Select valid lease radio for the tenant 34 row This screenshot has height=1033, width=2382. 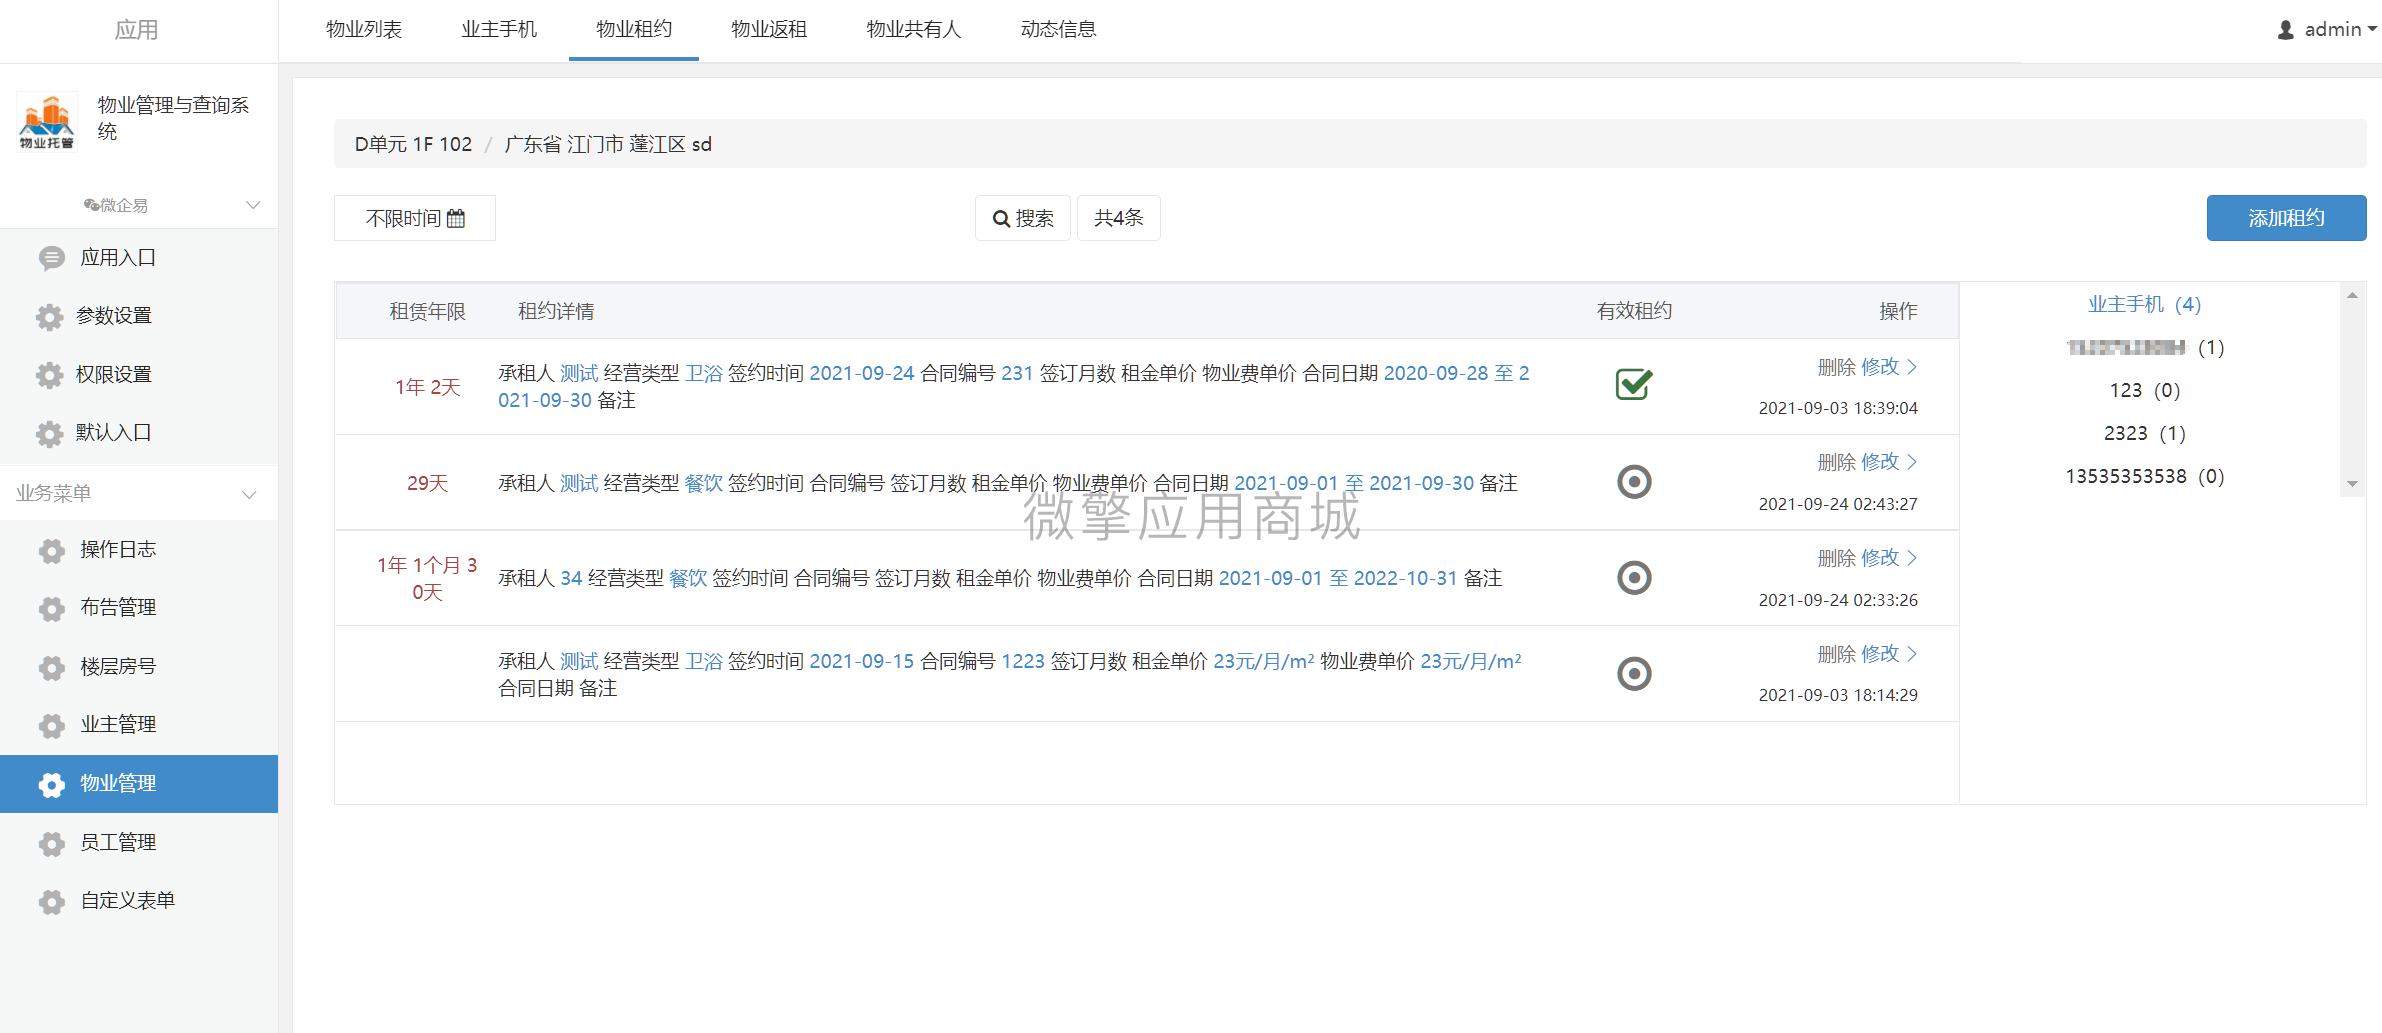(x=1634, y=578)
